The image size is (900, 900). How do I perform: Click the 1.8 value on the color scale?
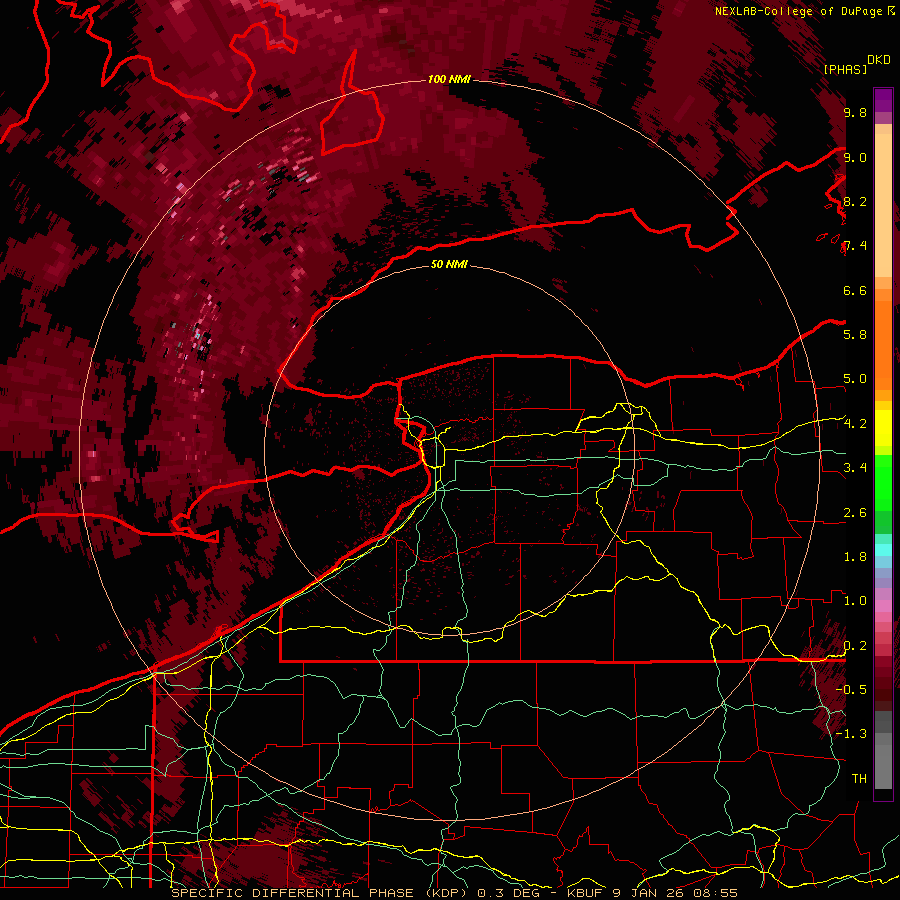855,557
